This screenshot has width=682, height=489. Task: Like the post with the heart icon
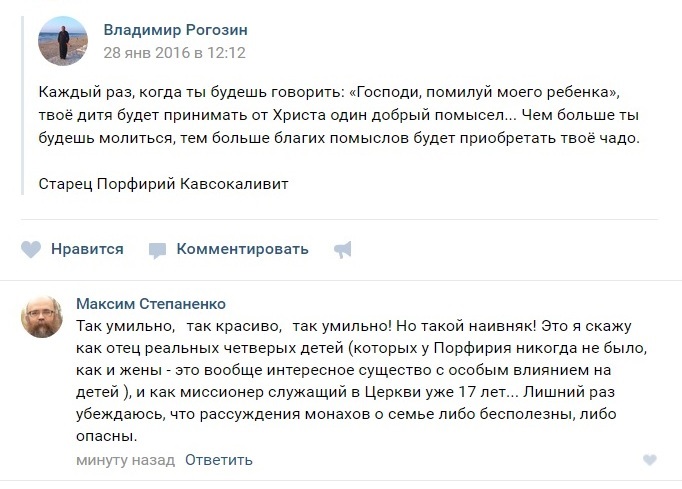click(x=31, y=250)
